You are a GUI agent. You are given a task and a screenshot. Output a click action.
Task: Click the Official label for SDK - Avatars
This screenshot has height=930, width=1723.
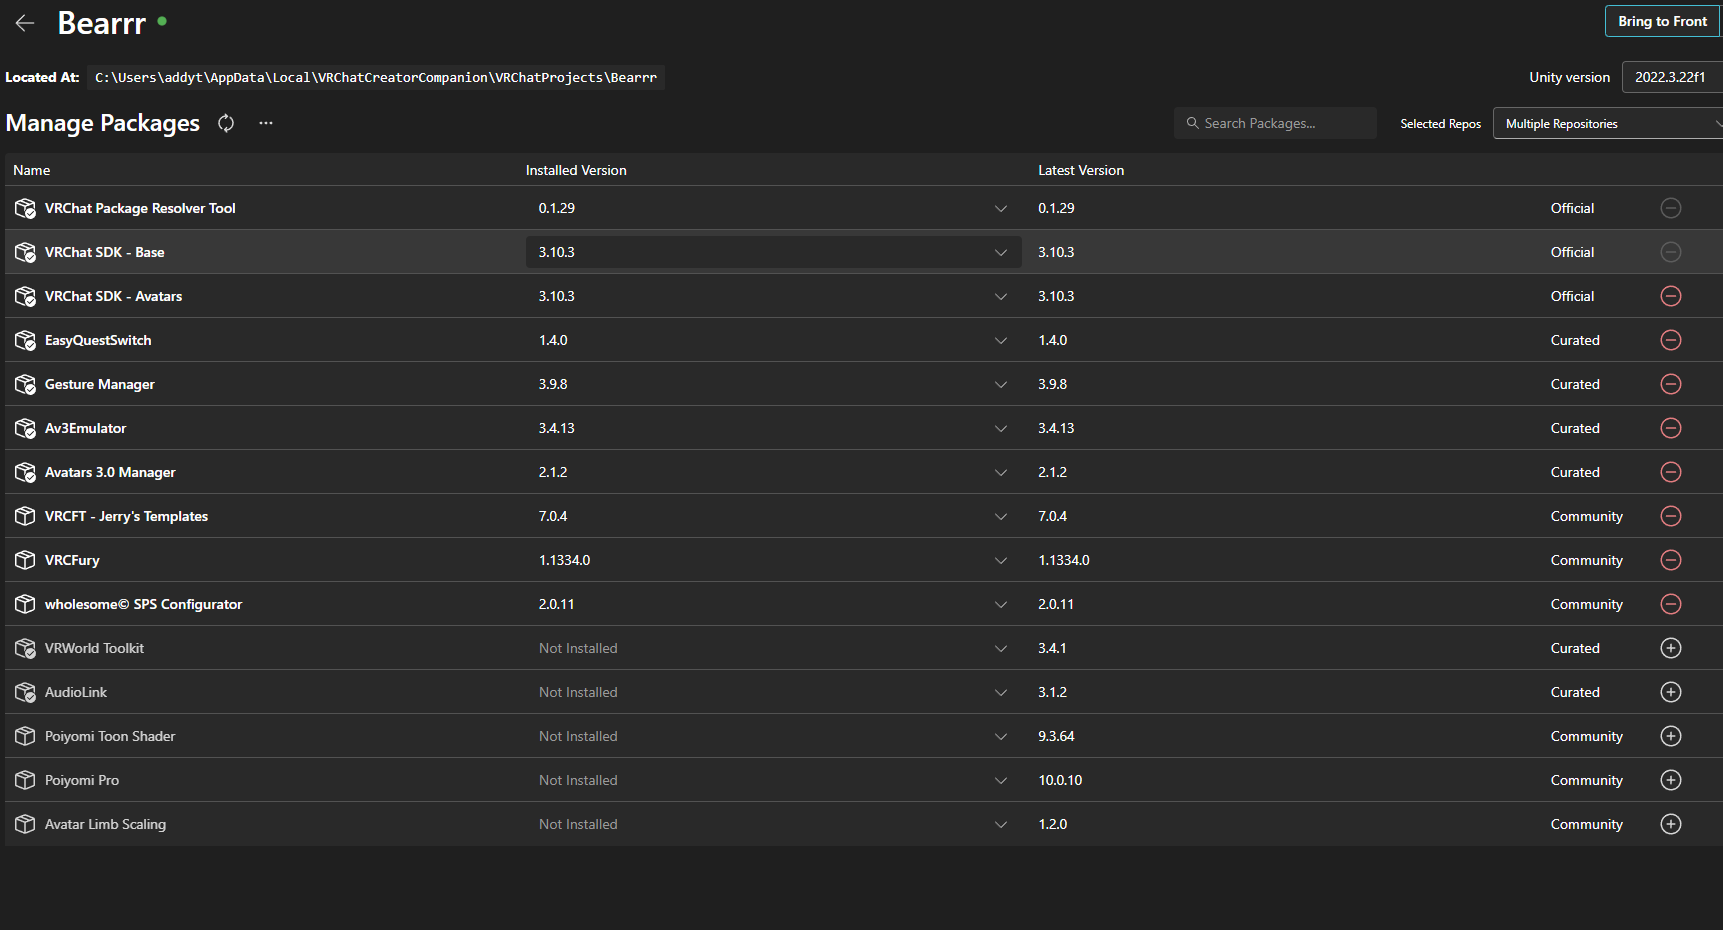(x=1572, y=296)
